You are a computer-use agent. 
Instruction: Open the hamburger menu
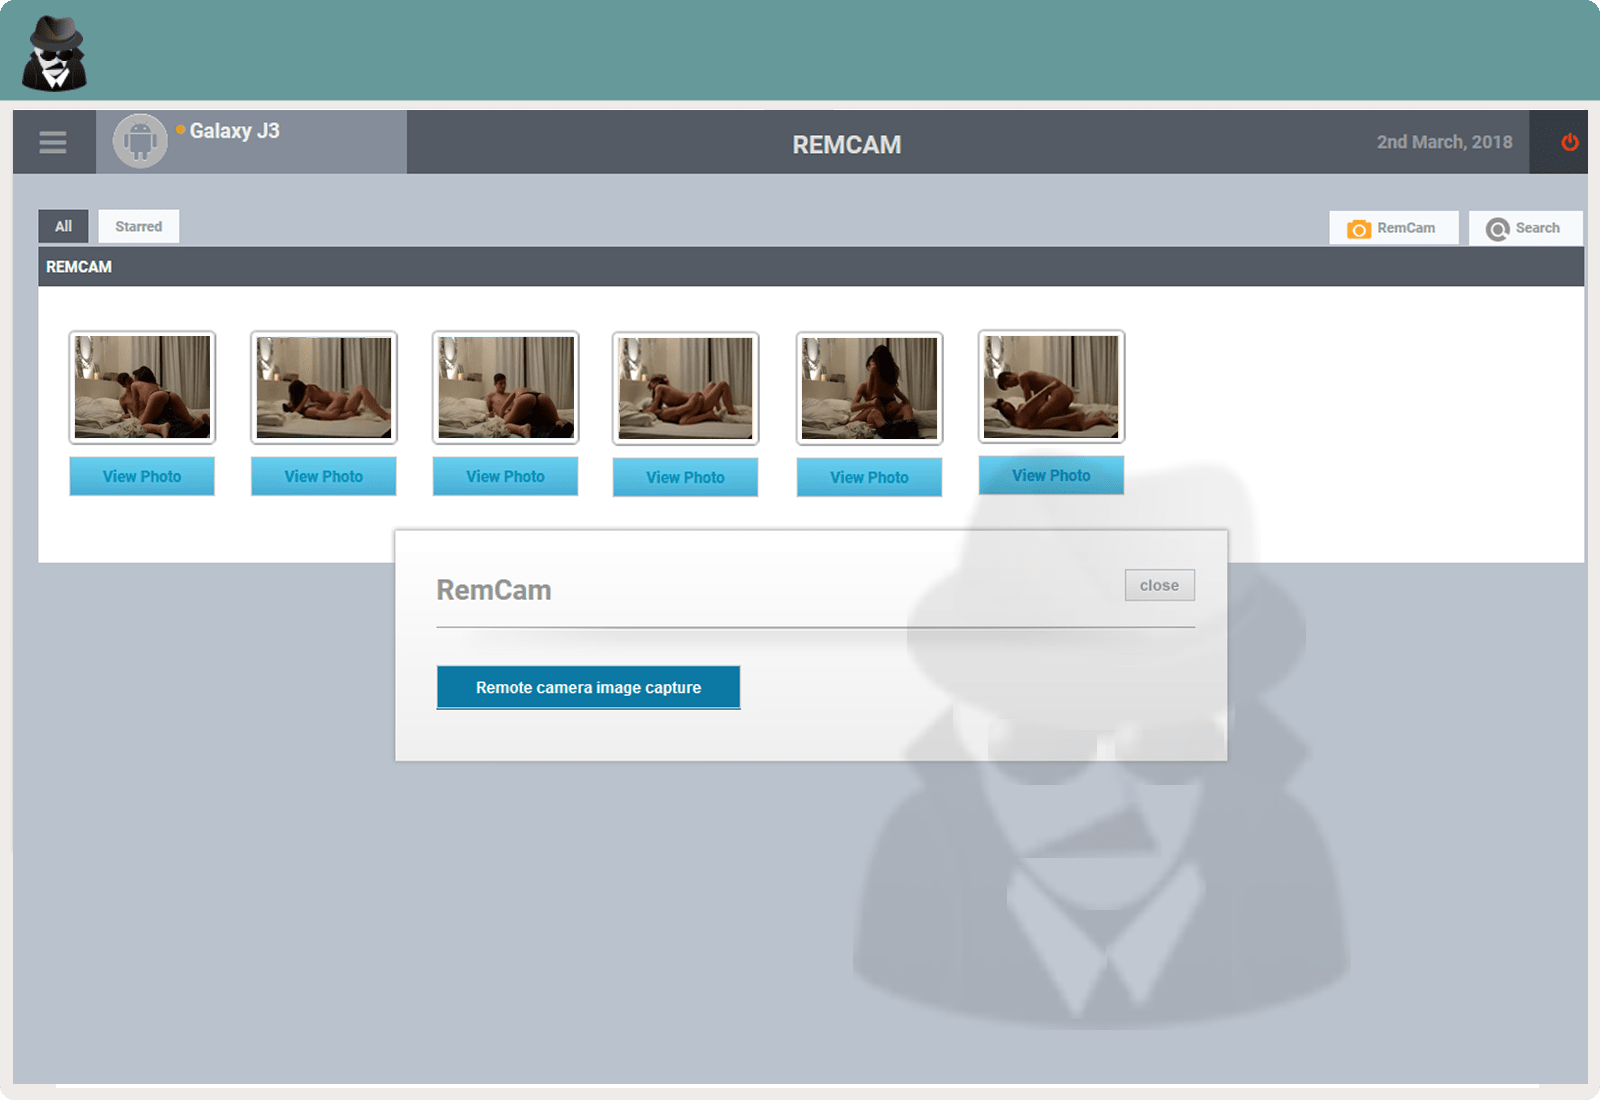click(53, 143)
